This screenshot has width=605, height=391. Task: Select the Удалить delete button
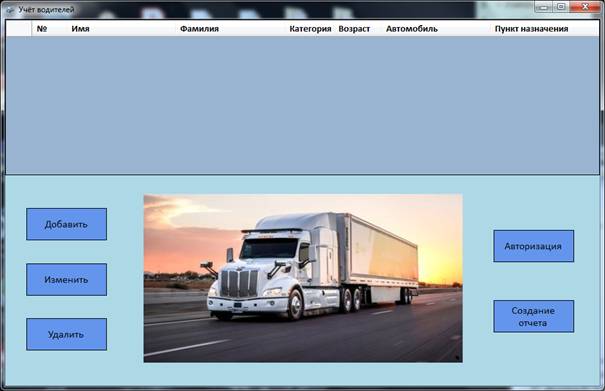coord(66,334)
